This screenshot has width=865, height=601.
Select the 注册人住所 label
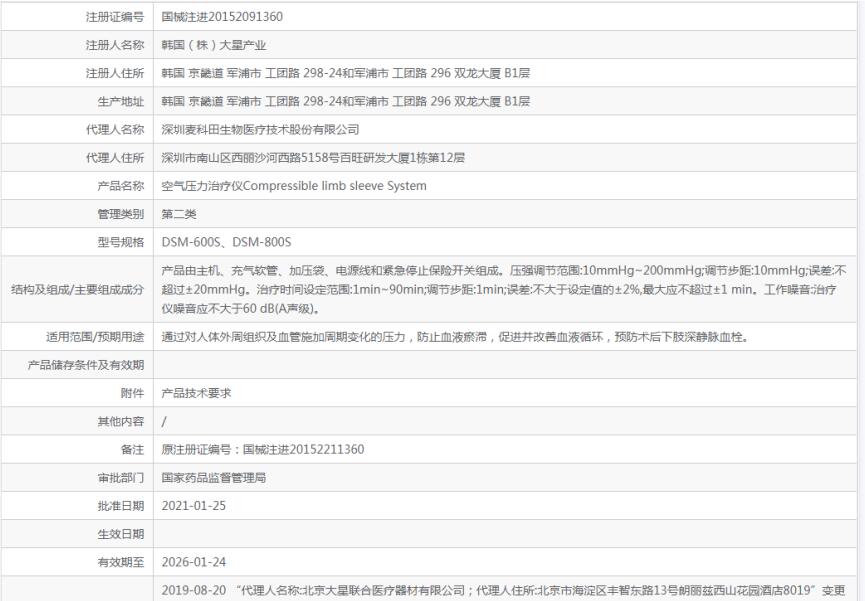click(x=115, y=73)
